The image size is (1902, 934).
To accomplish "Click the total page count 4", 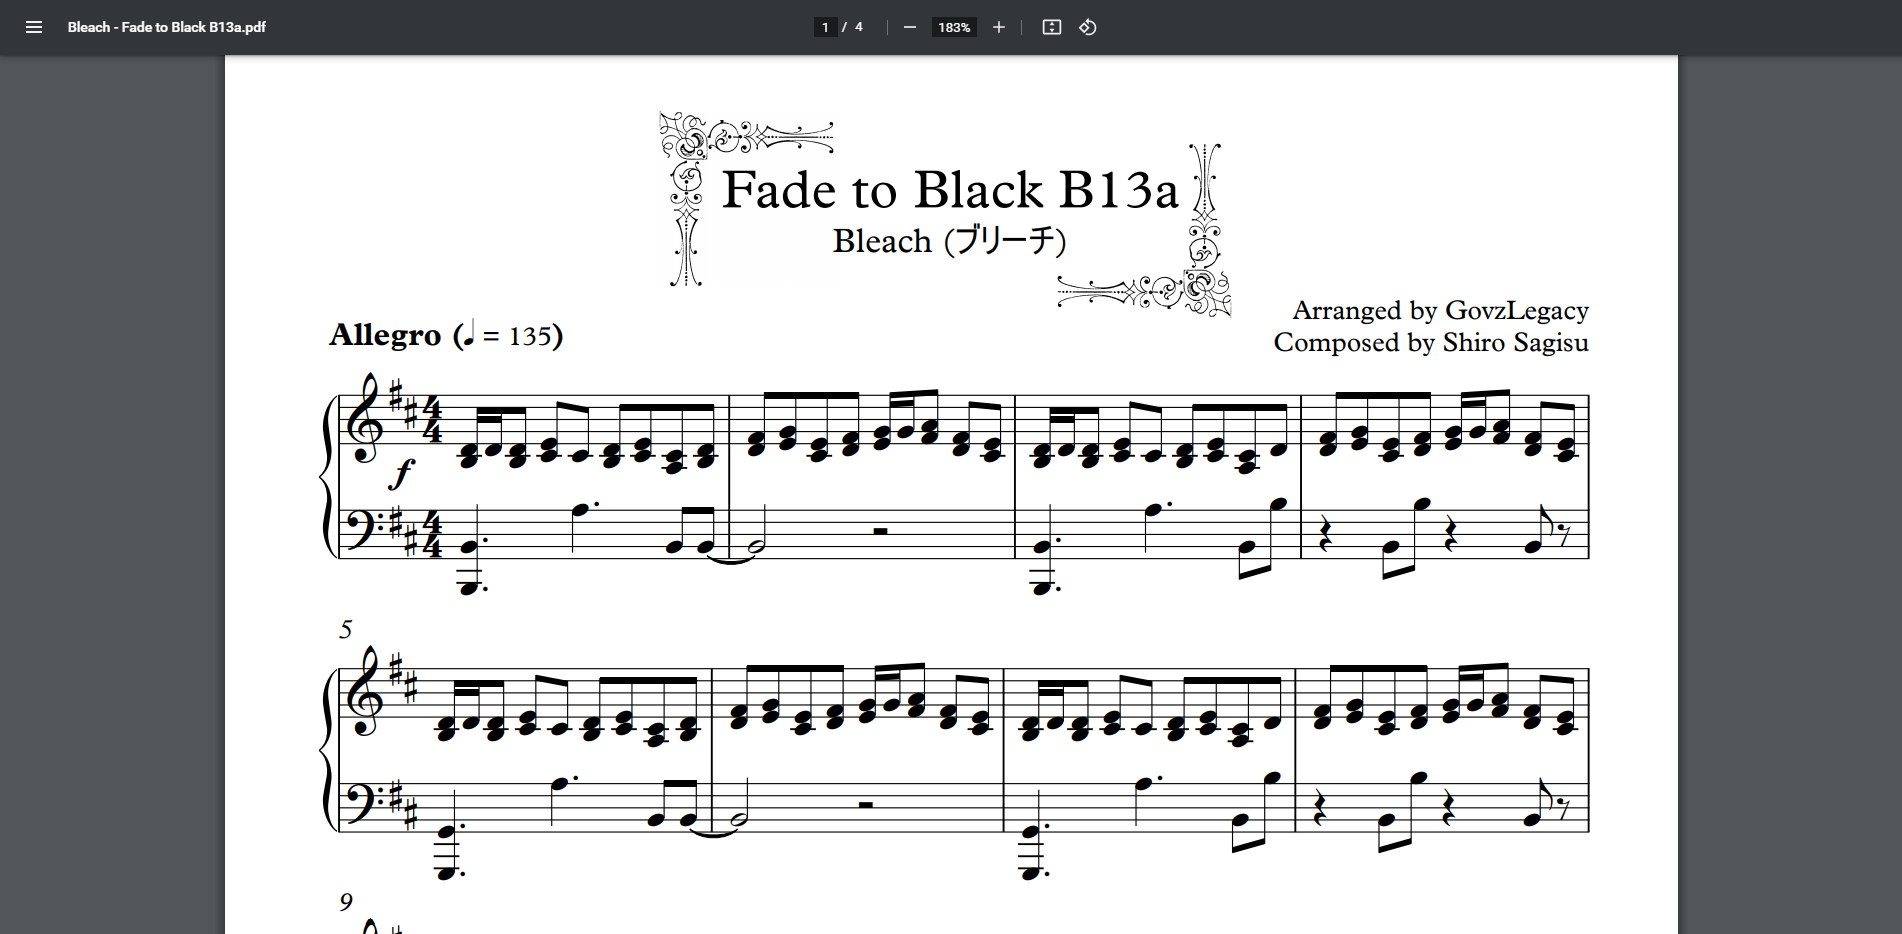I will [x=858, y=27].
